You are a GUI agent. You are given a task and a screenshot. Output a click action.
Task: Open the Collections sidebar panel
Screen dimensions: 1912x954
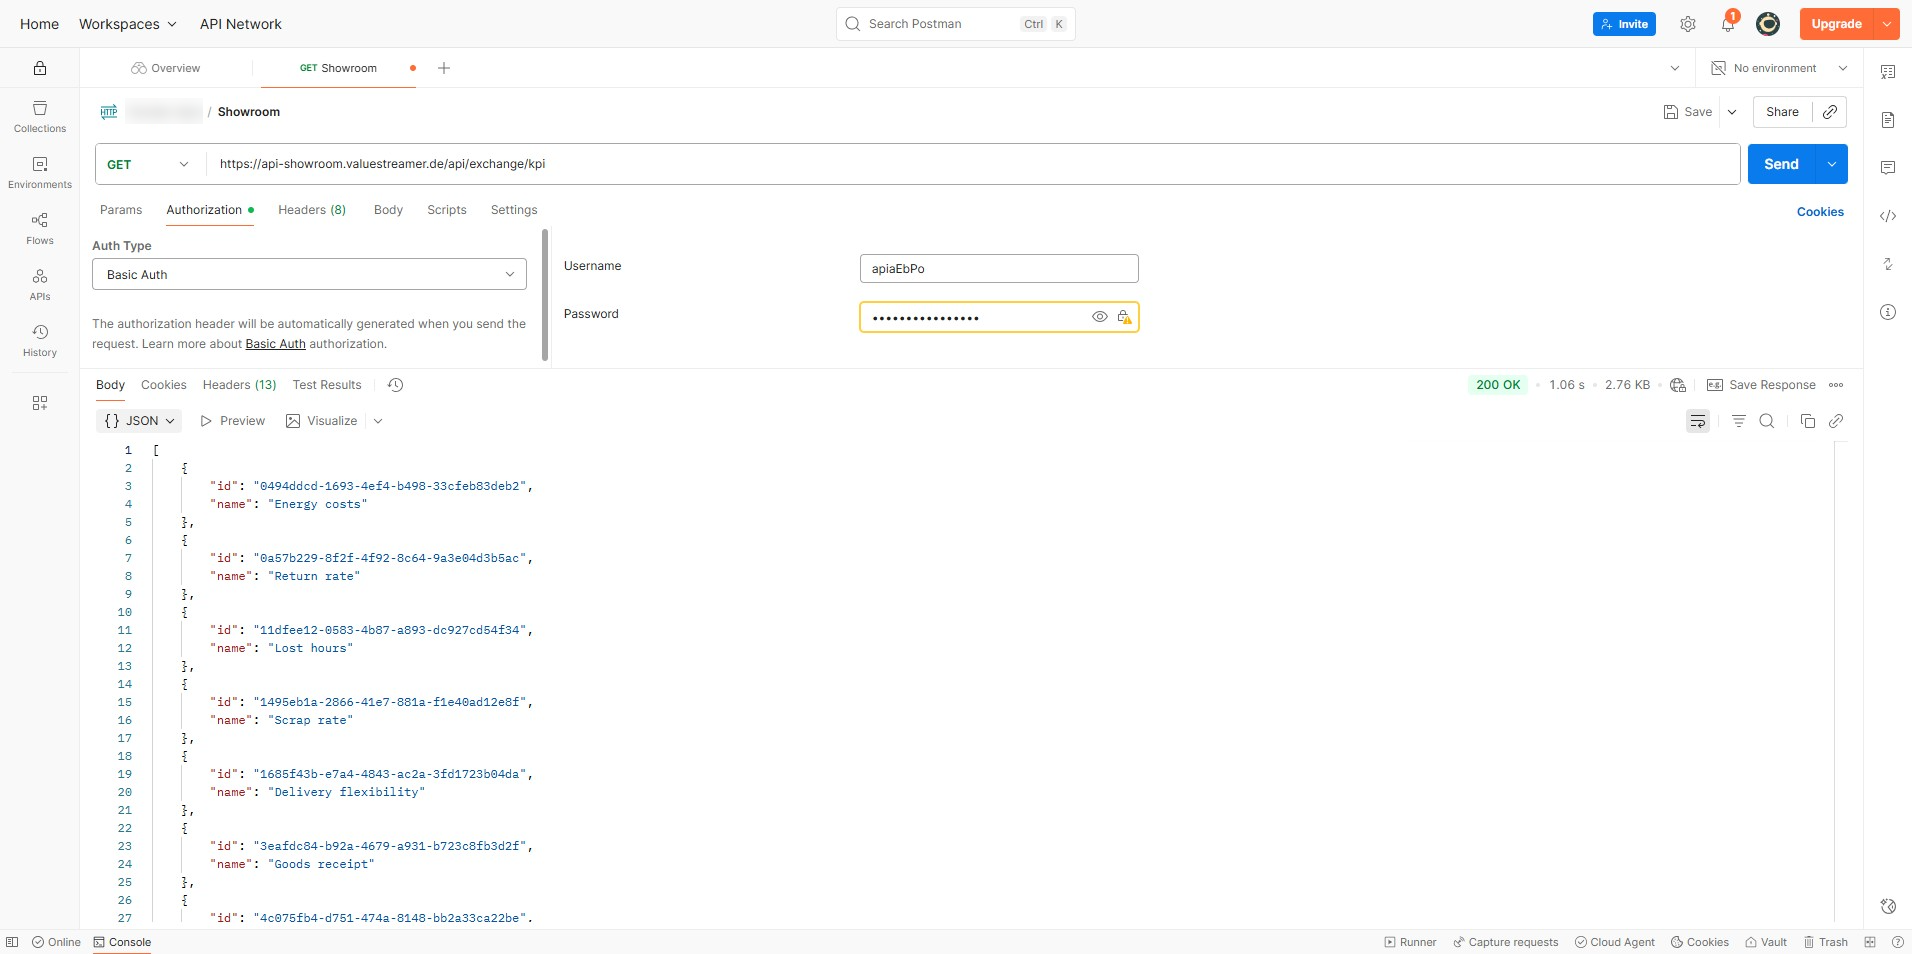[40, 116]
